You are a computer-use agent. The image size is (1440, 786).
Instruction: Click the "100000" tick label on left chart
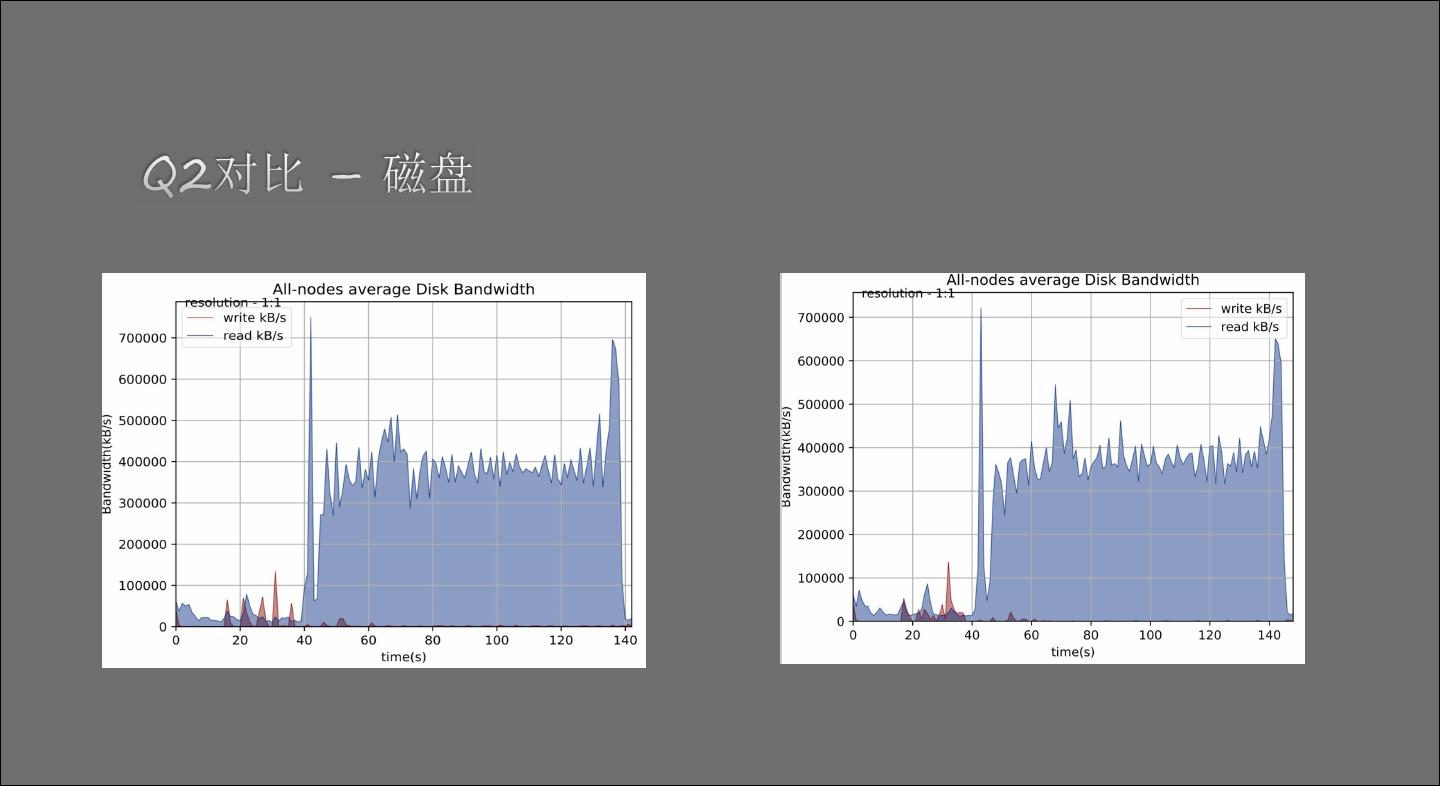pos(142,586)
